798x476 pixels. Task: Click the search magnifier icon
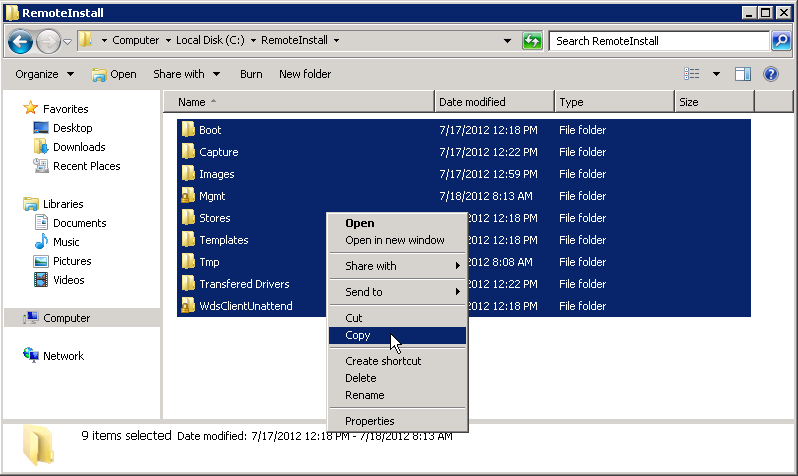point(781,41)
